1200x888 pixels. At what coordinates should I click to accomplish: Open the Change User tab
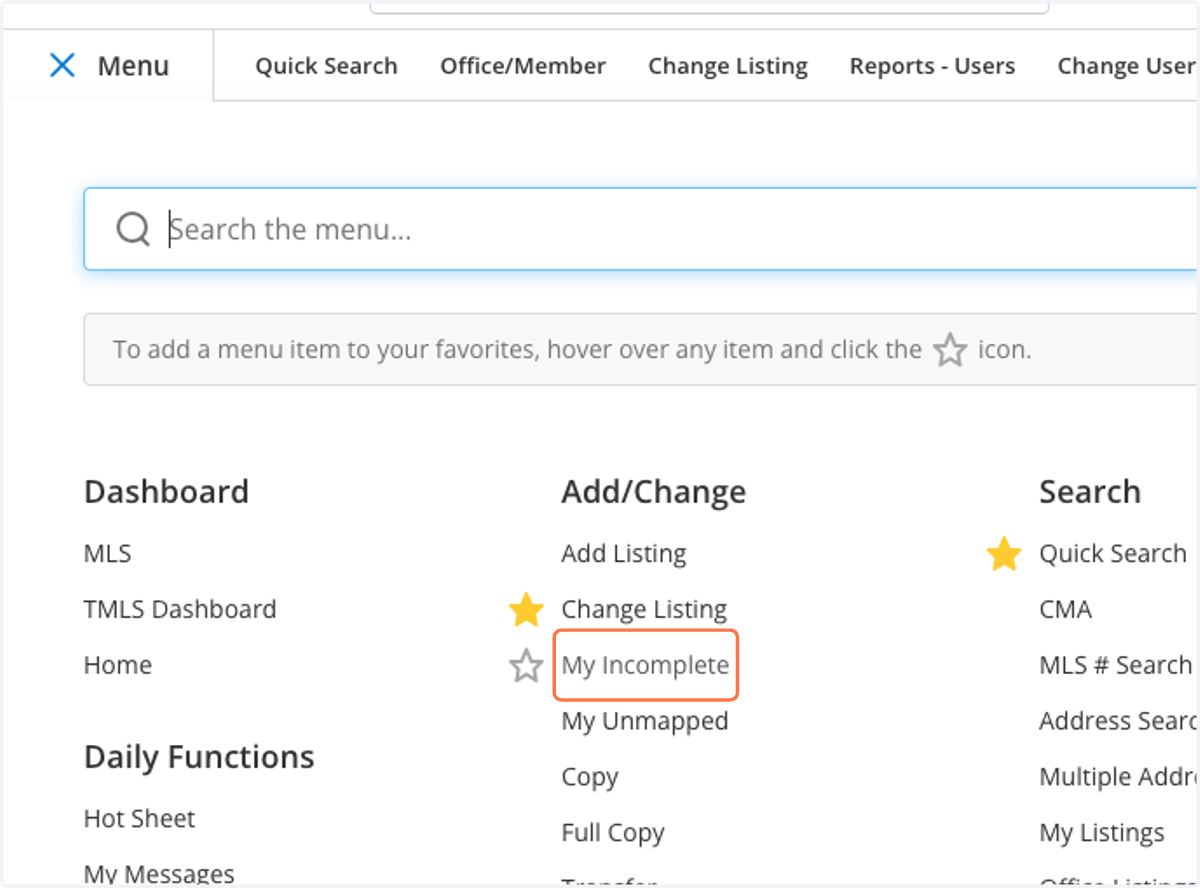pyautogui.click(x=1127, y=66)
